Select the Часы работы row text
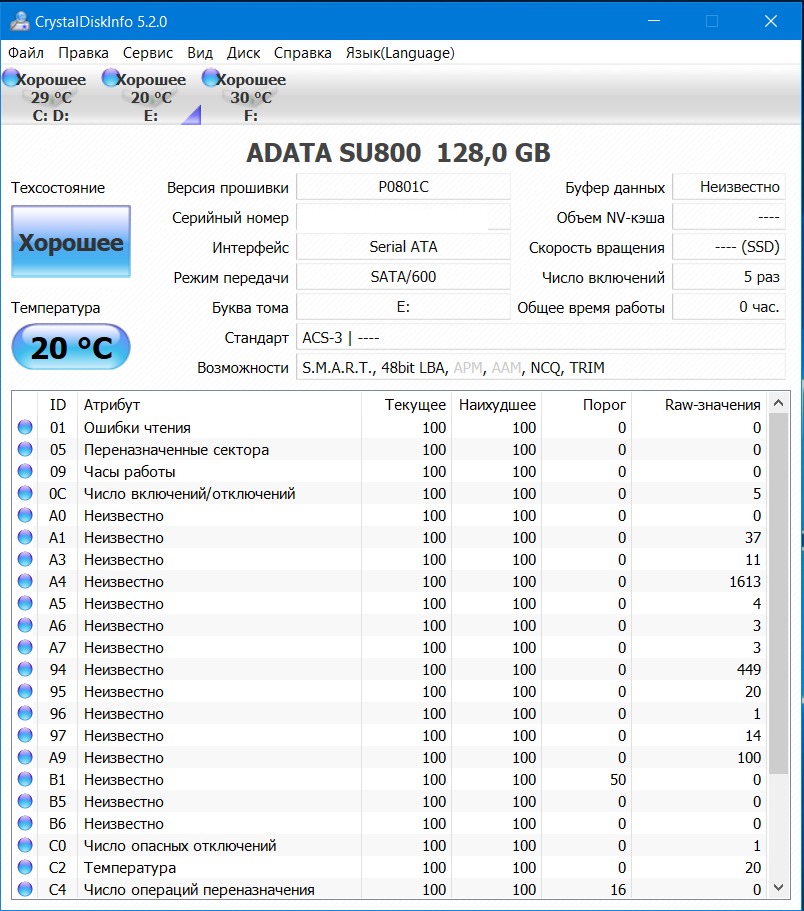Viewport: 804px width, 911px height. pyautogui.click(x=130, y=472)
